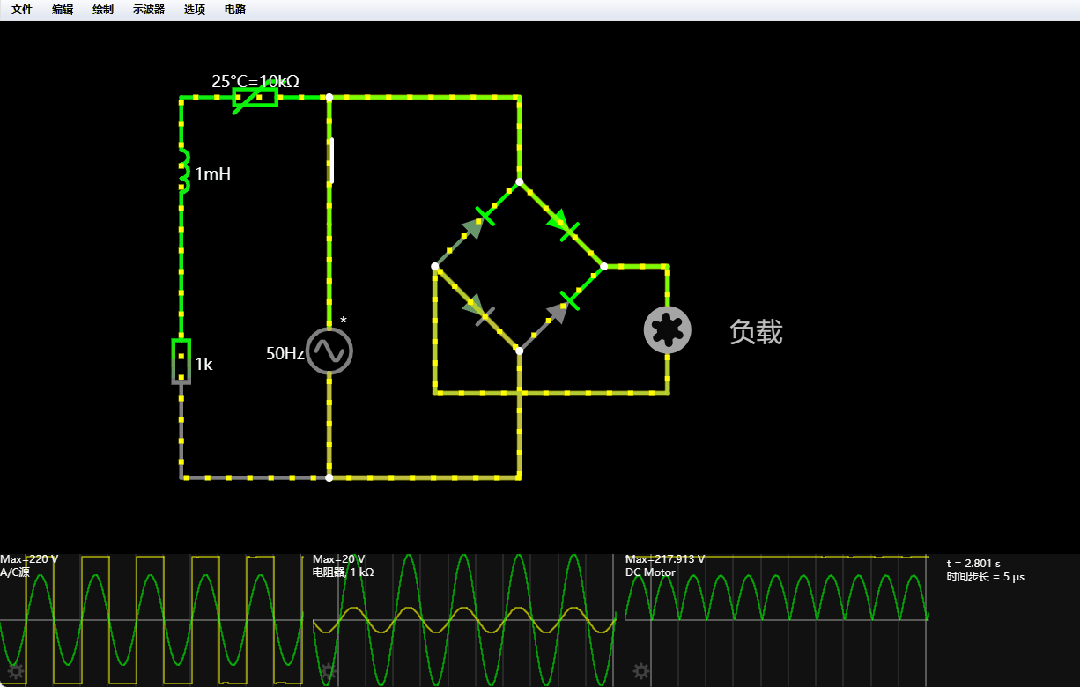Click the t = 2.801 s time readout

[x=973, y=563]
